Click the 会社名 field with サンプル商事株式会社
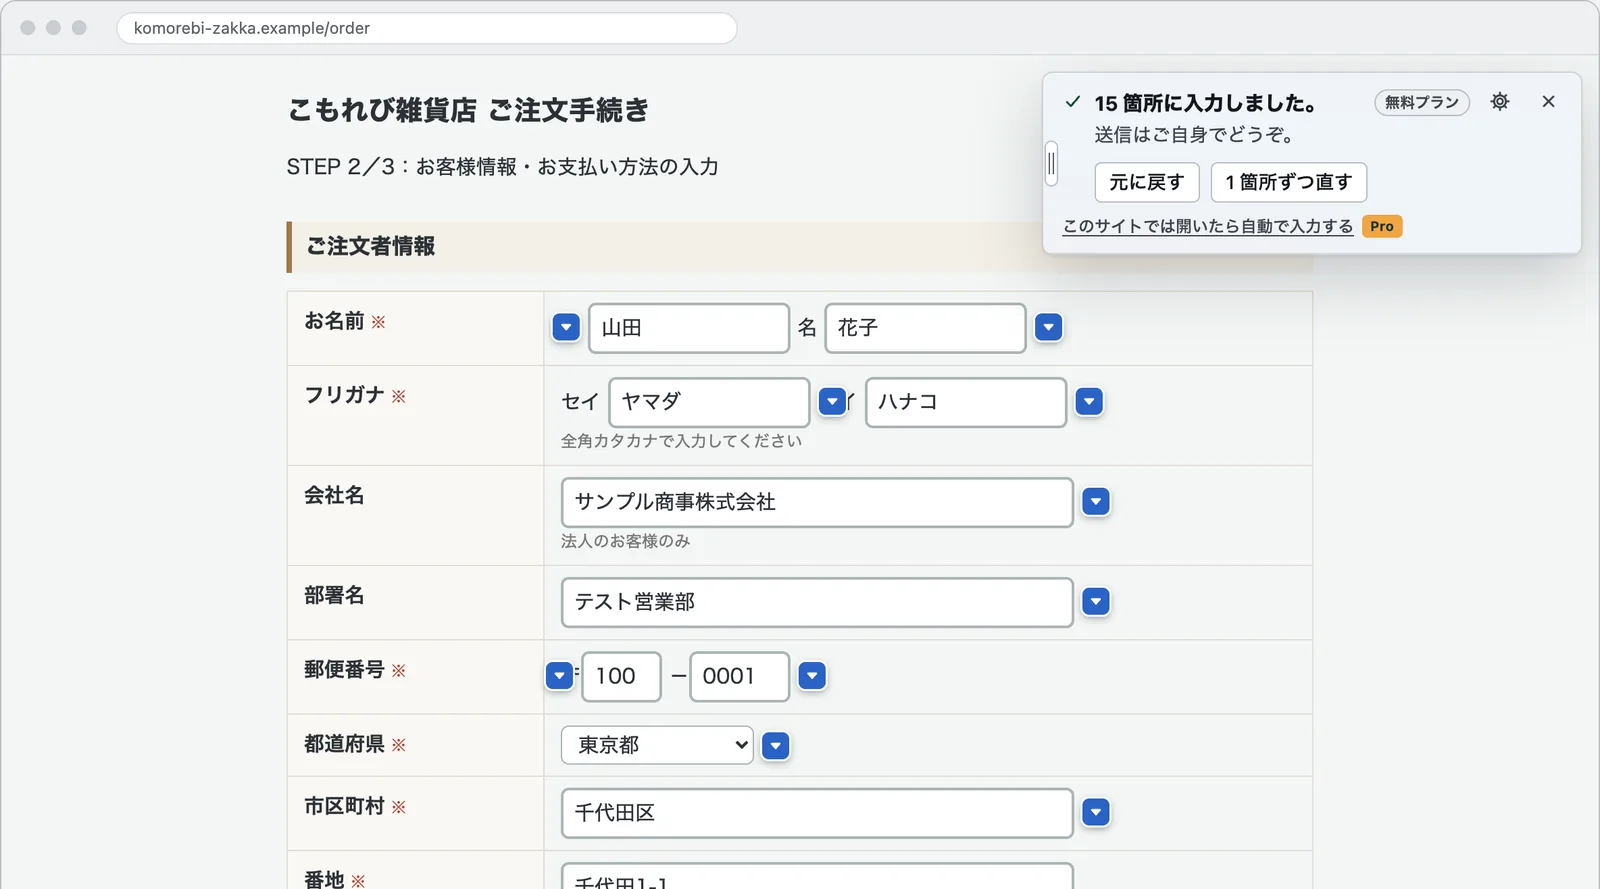 click(x=817, y=502)
